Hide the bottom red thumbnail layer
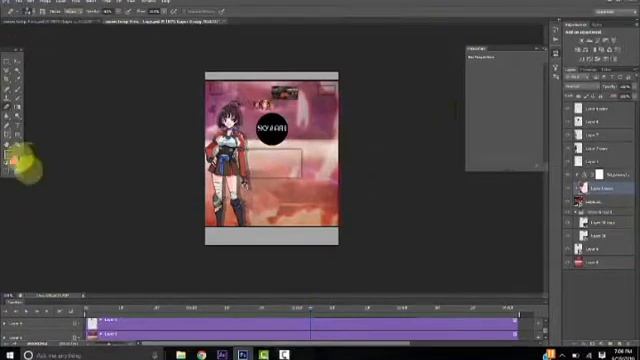640x360 pixels. pos(567,262)
